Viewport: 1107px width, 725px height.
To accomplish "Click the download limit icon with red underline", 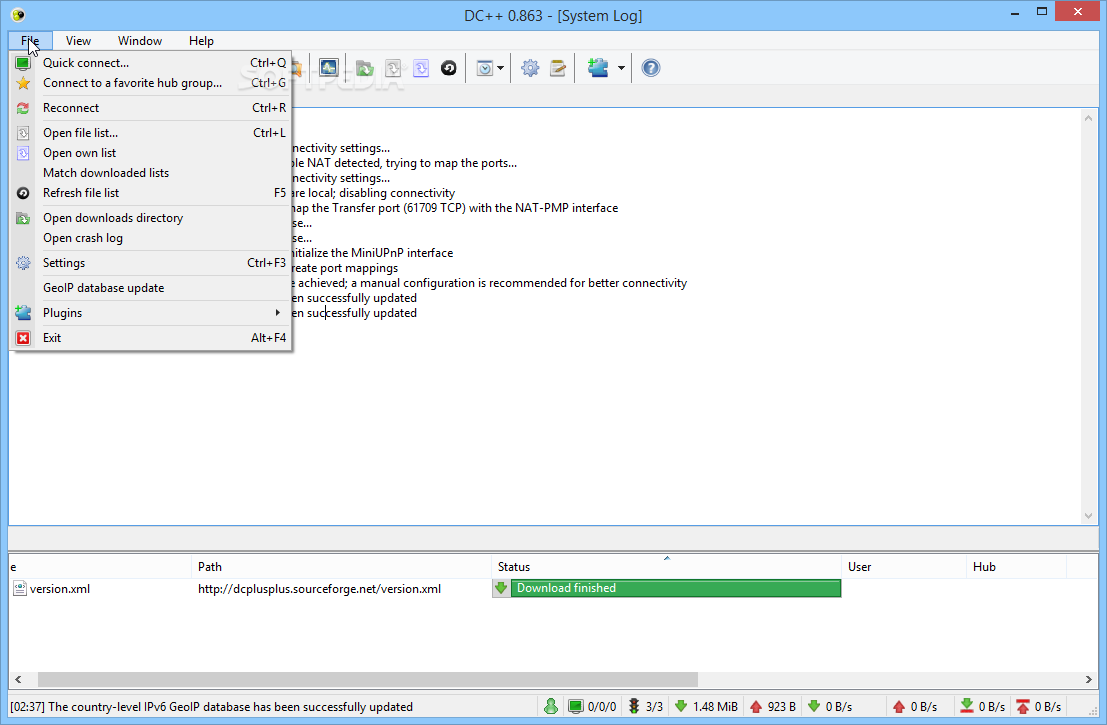I will (967, 706).
